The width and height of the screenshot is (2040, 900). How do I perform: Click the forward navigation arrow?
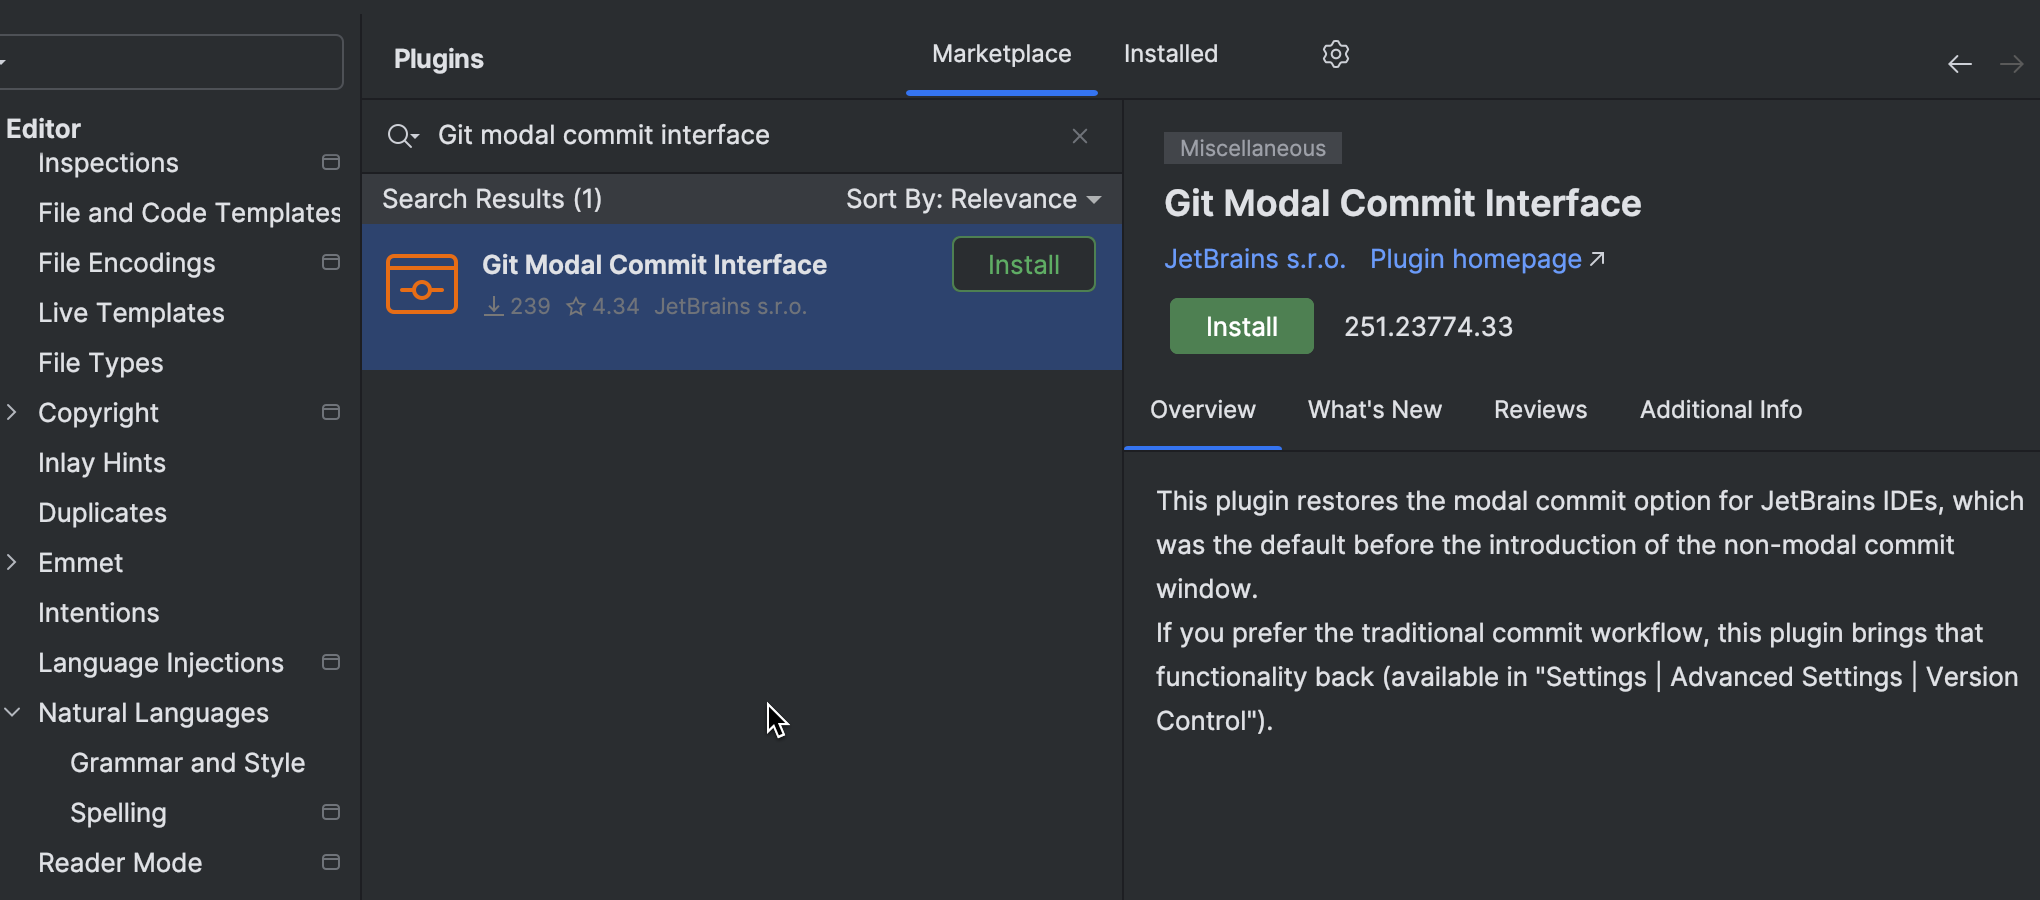point(2011,65)
